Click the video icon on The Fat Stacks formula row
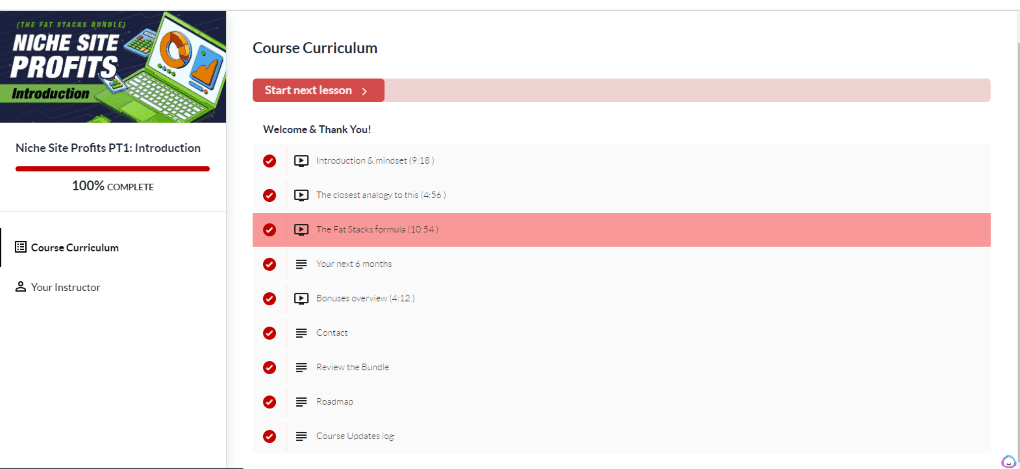 pos(301,230)
